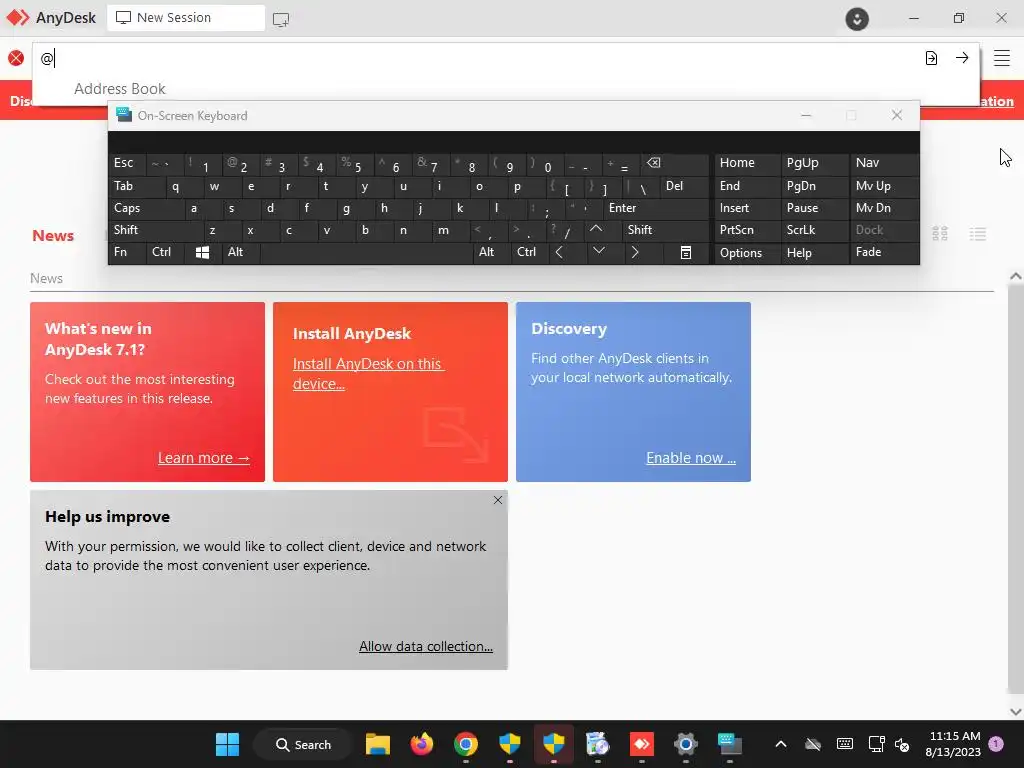The width and height of the screenshot is (1024, 768).
Task: Click scroll down arrow of News scrollbar
Action: (x=1016, y=711)
